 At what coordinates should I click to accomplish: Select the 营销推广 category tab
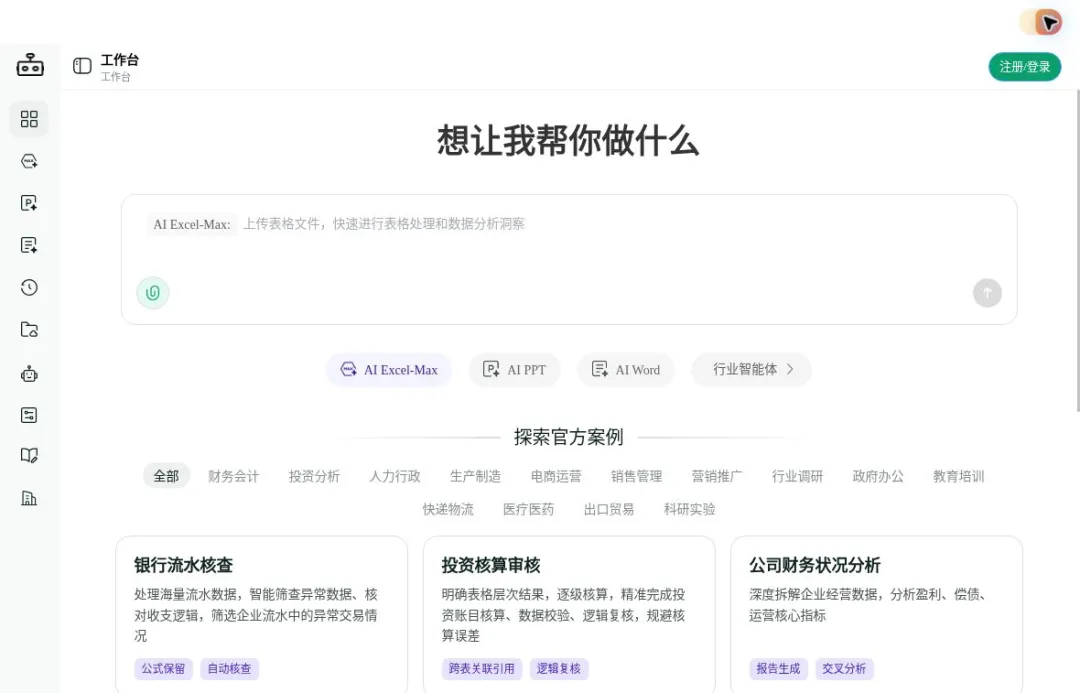(x=717, y=476)
